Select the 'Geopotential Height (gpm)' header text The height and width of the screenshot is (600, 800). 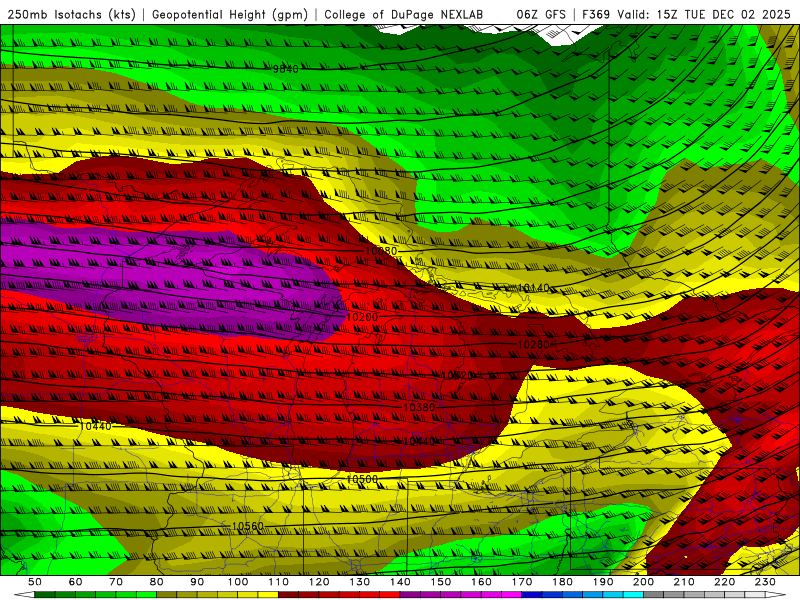(230, 15)
